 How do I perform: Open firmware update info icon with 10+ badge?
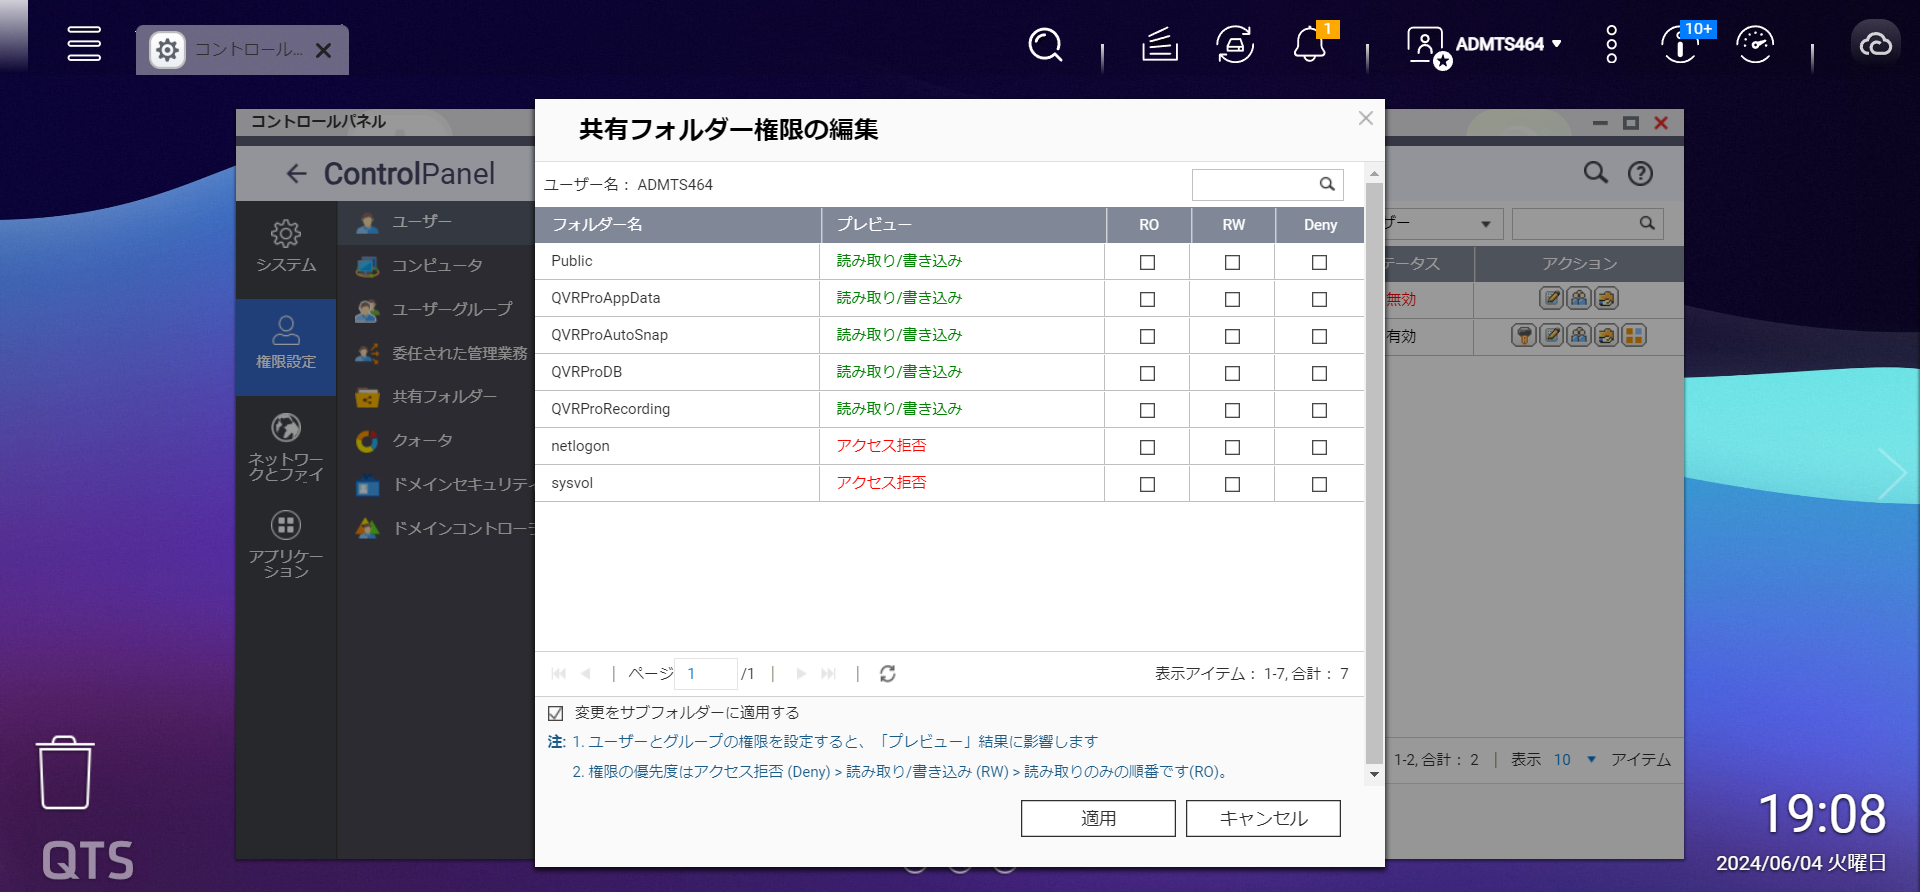1682,44
